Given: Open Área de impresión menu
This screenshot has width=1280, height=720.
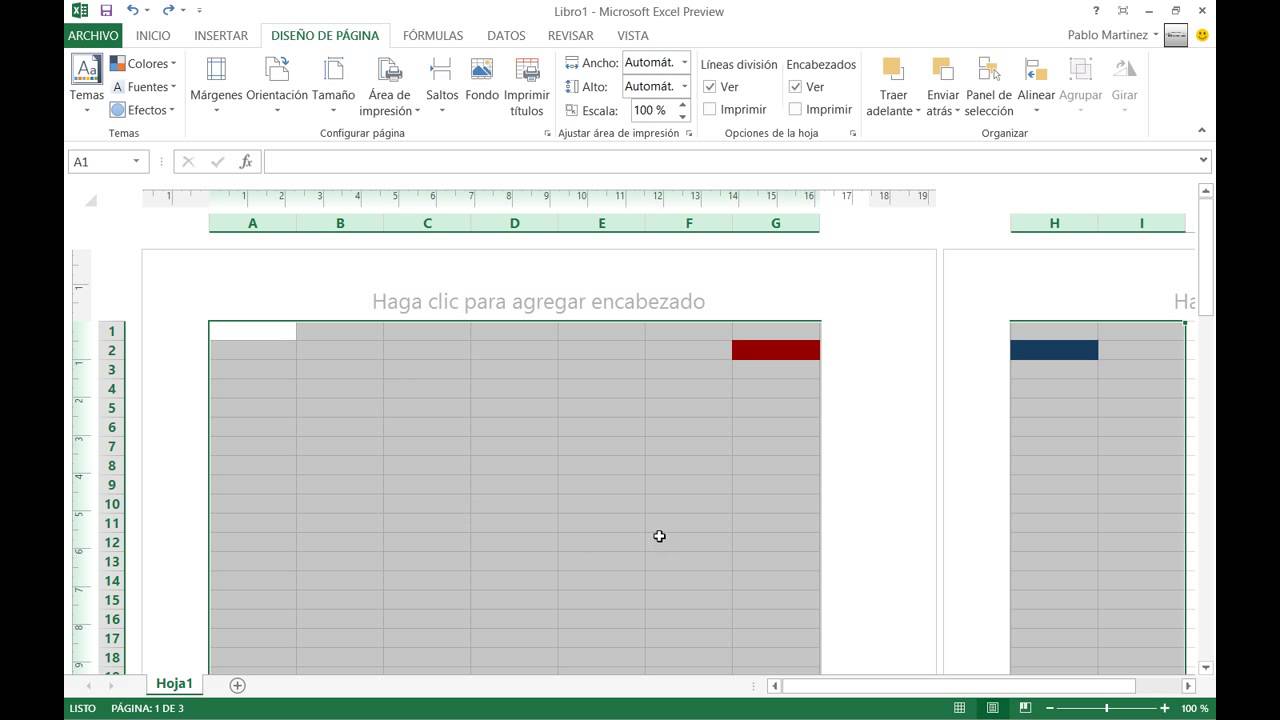Looking at the screenshot, I should pos(390,85).
